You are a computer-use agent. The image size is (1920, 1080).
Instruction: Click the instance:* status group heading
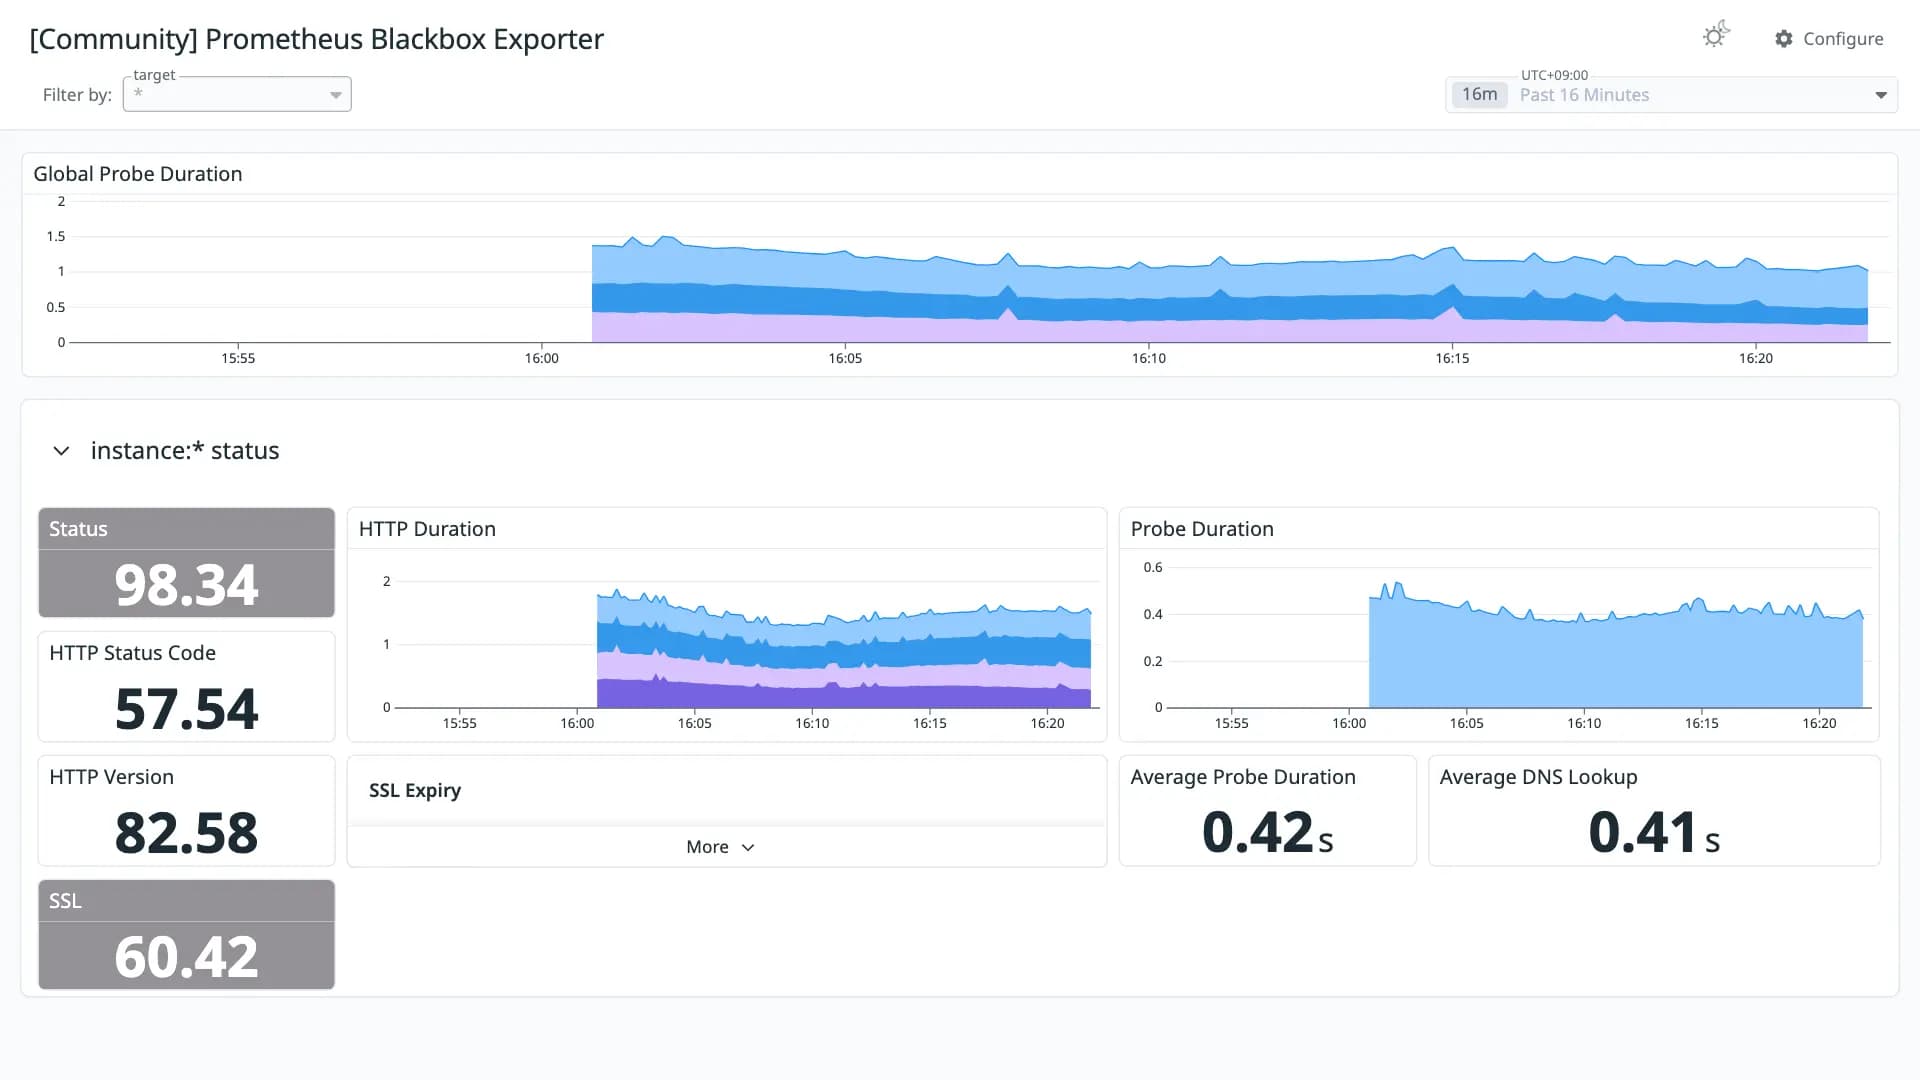click(185, 451)
